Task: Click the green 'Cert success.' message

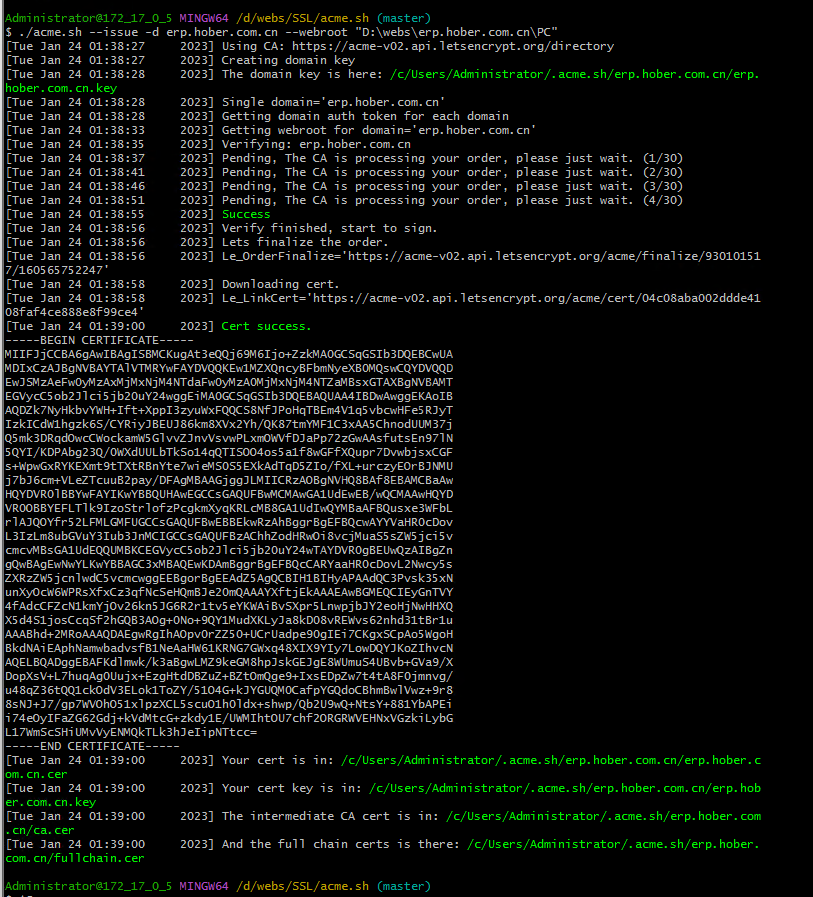Action: coord(267,326)
